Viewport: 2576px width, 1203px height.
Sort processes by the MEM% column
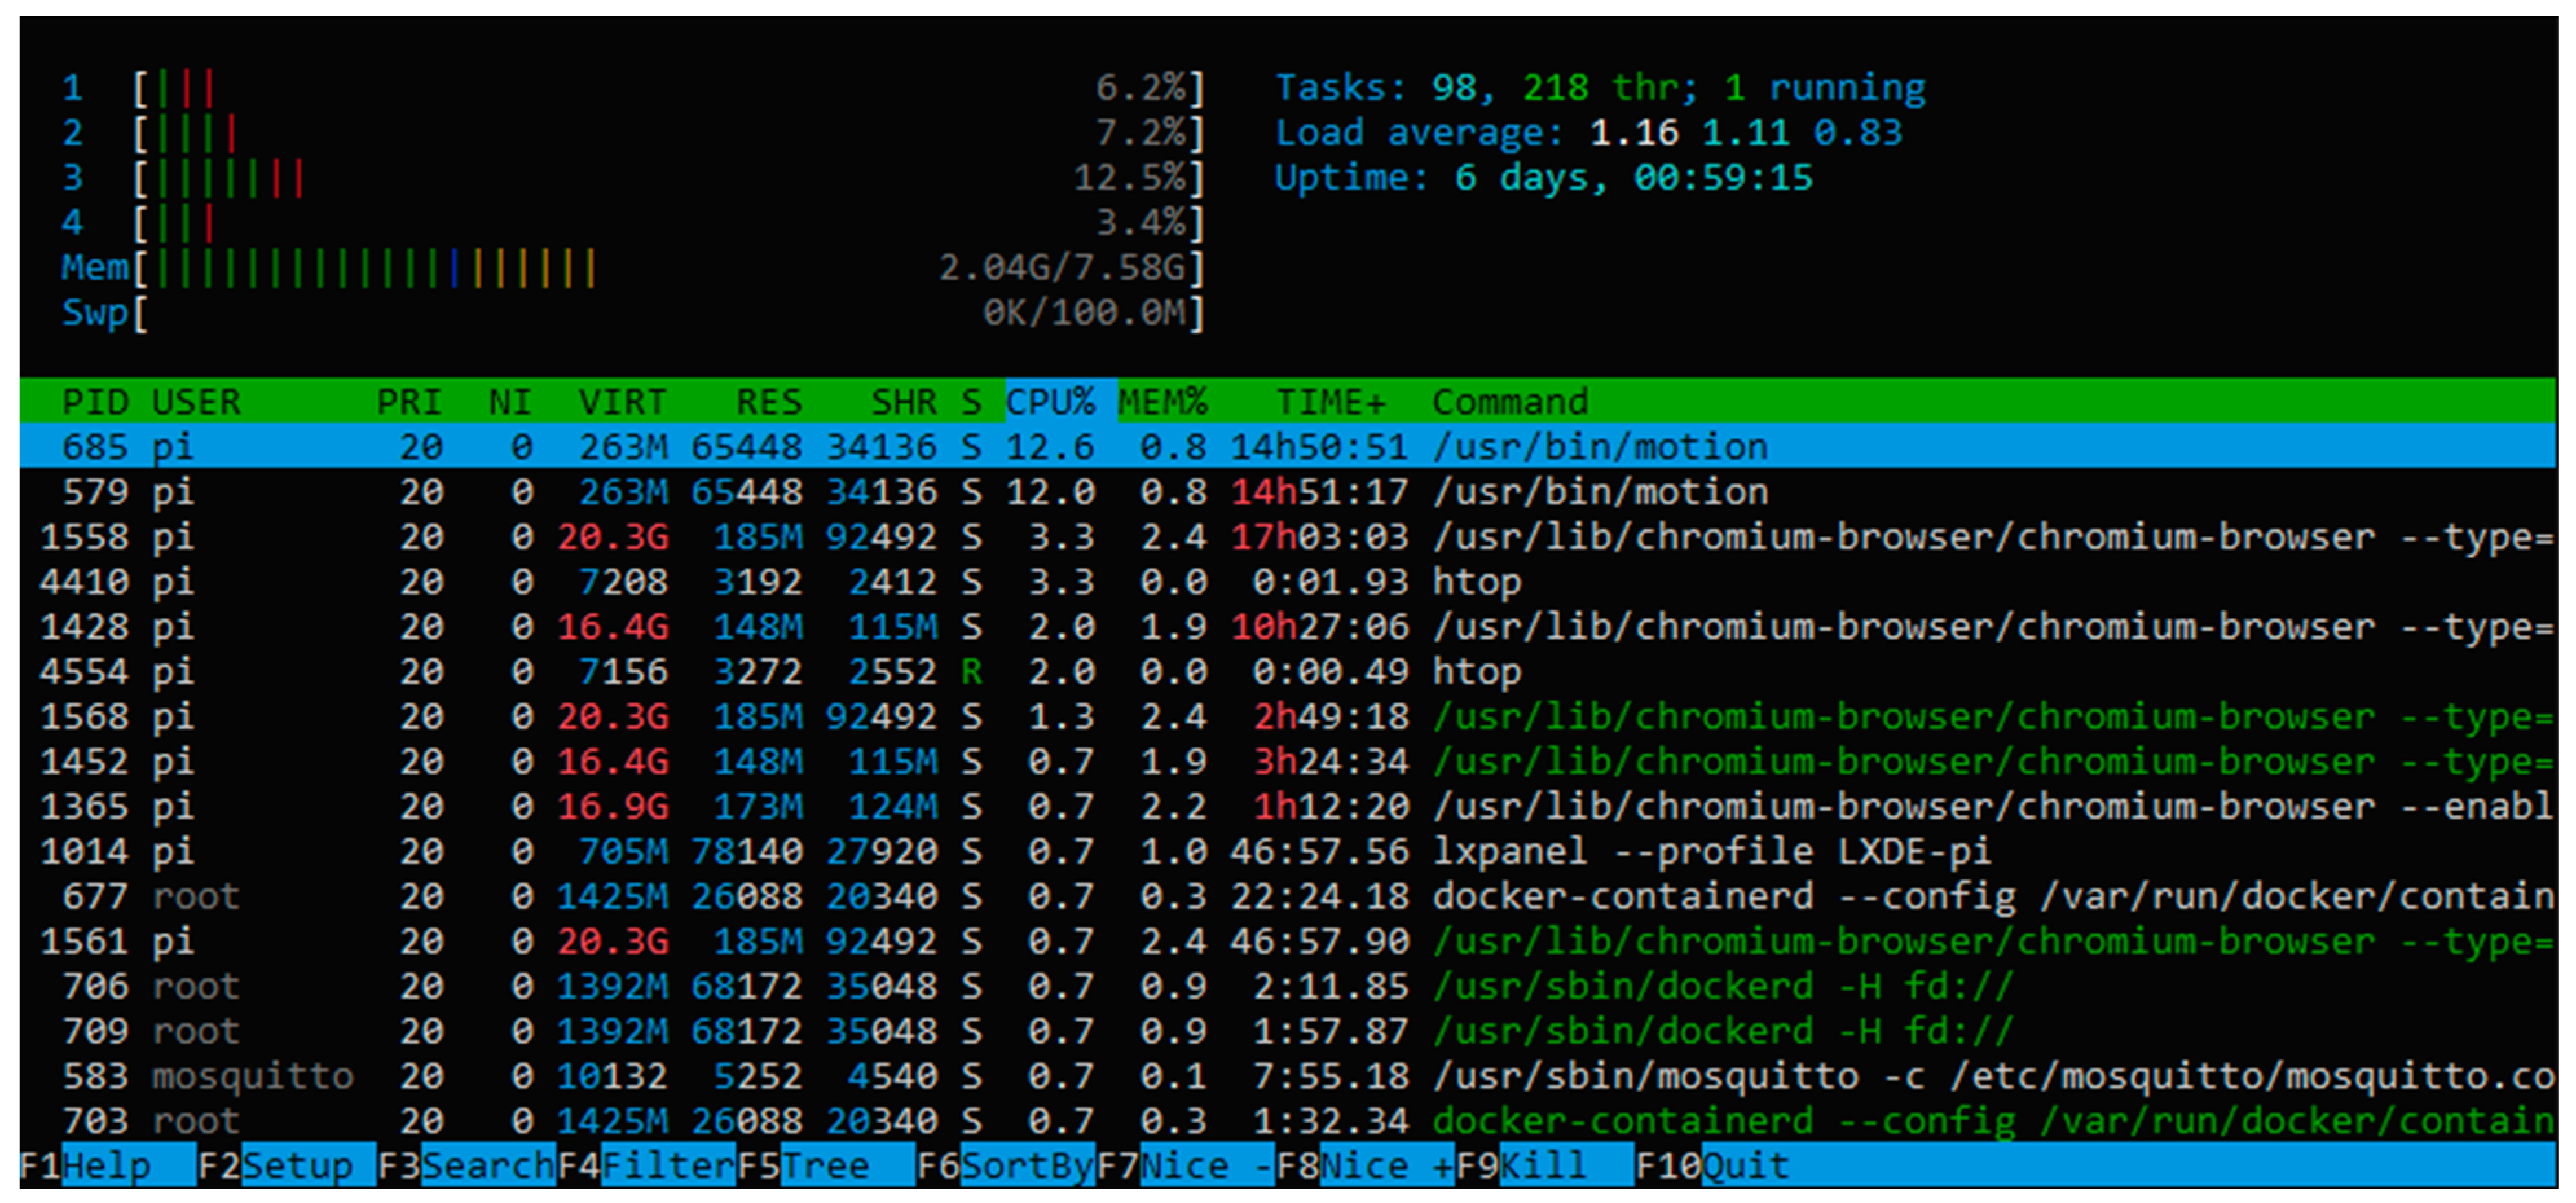[x=1163, y=401]
